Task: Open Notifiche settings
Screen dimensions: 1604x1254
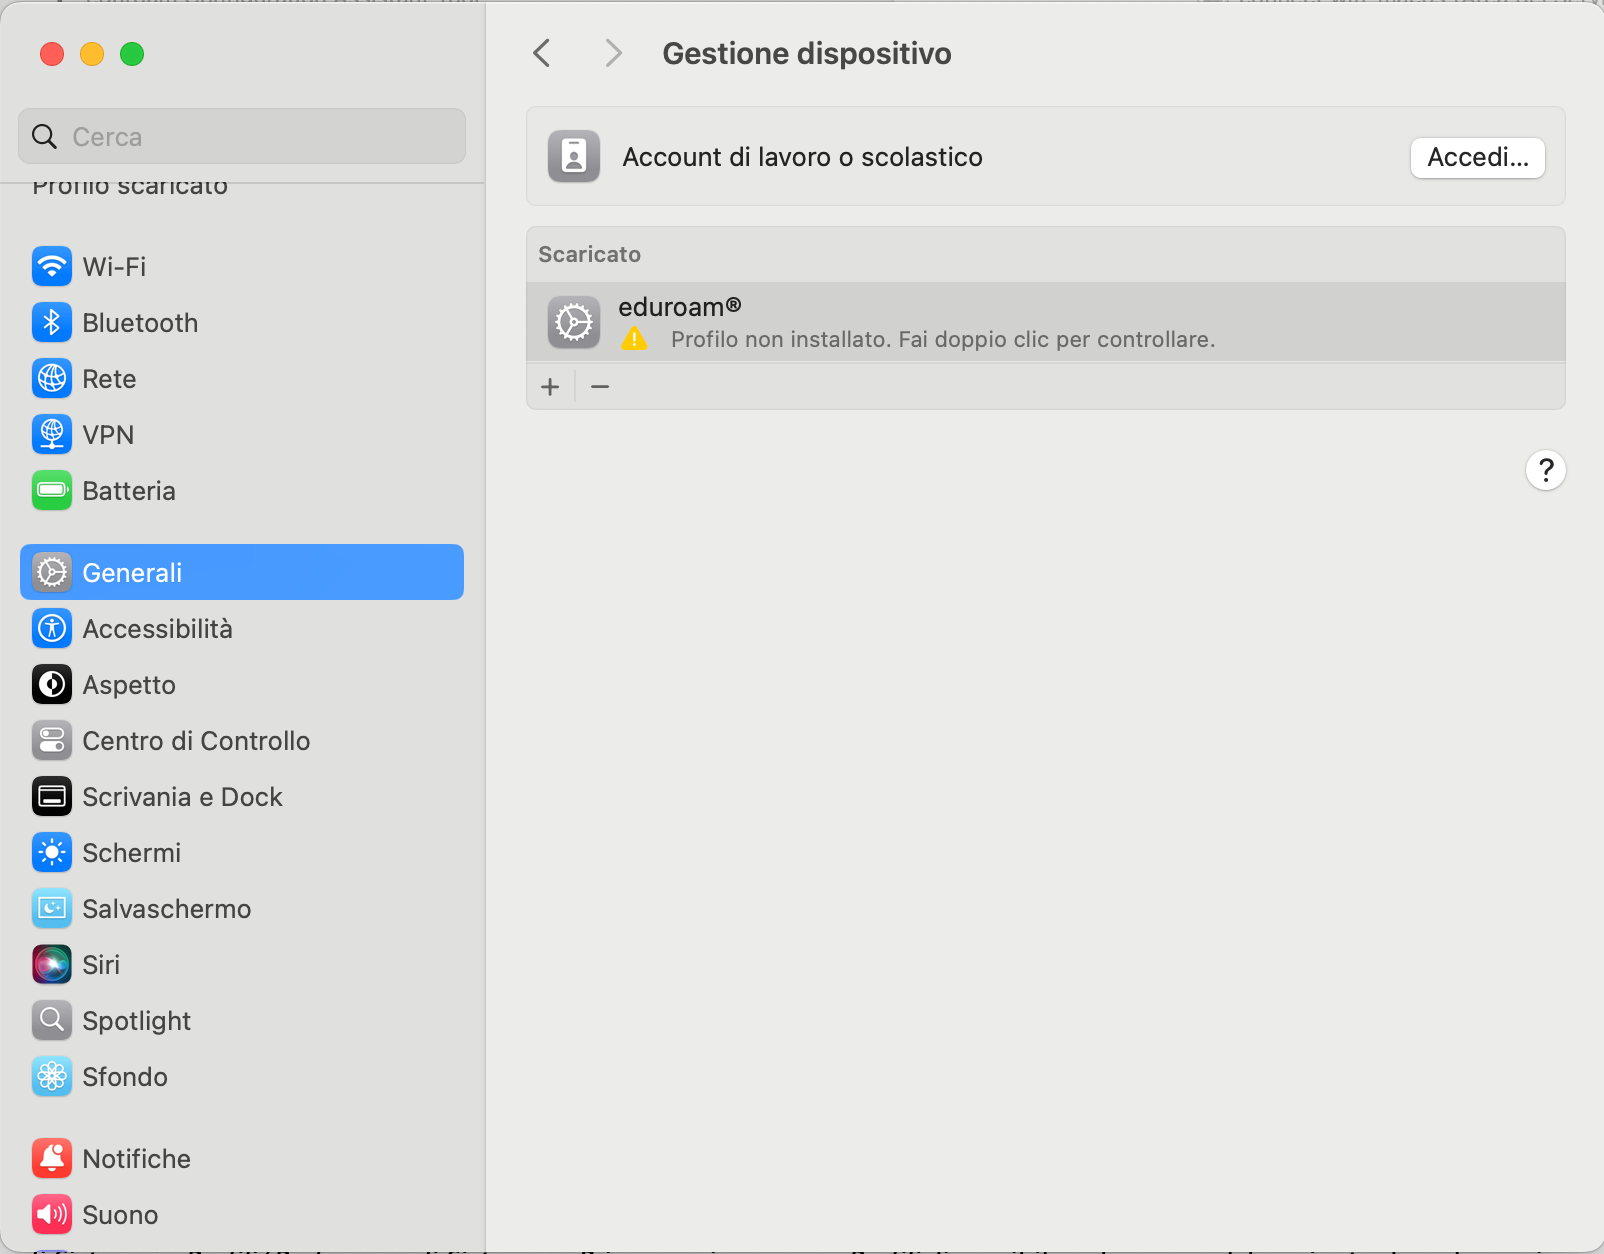Action: pos(136,1159)
